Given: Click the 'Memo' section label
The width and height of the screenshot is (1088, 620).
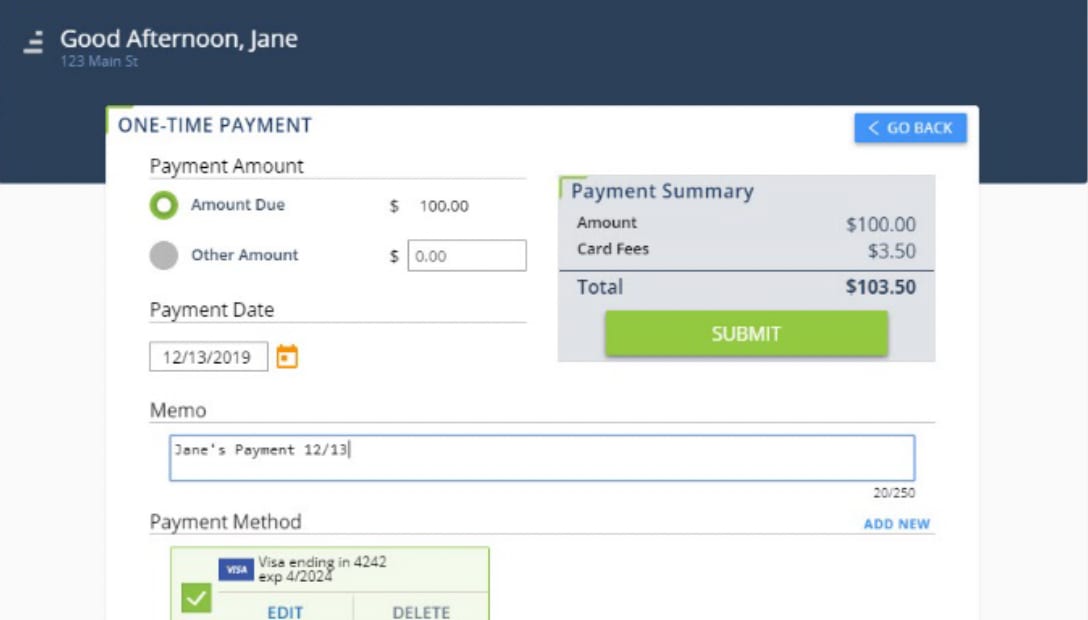Looking at the screenshot, I should coord(178,411).
